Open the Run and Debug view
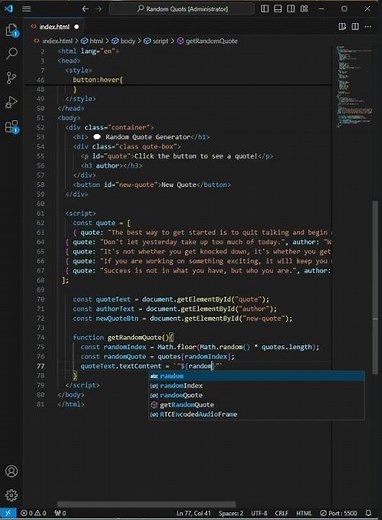 point(12,102)
